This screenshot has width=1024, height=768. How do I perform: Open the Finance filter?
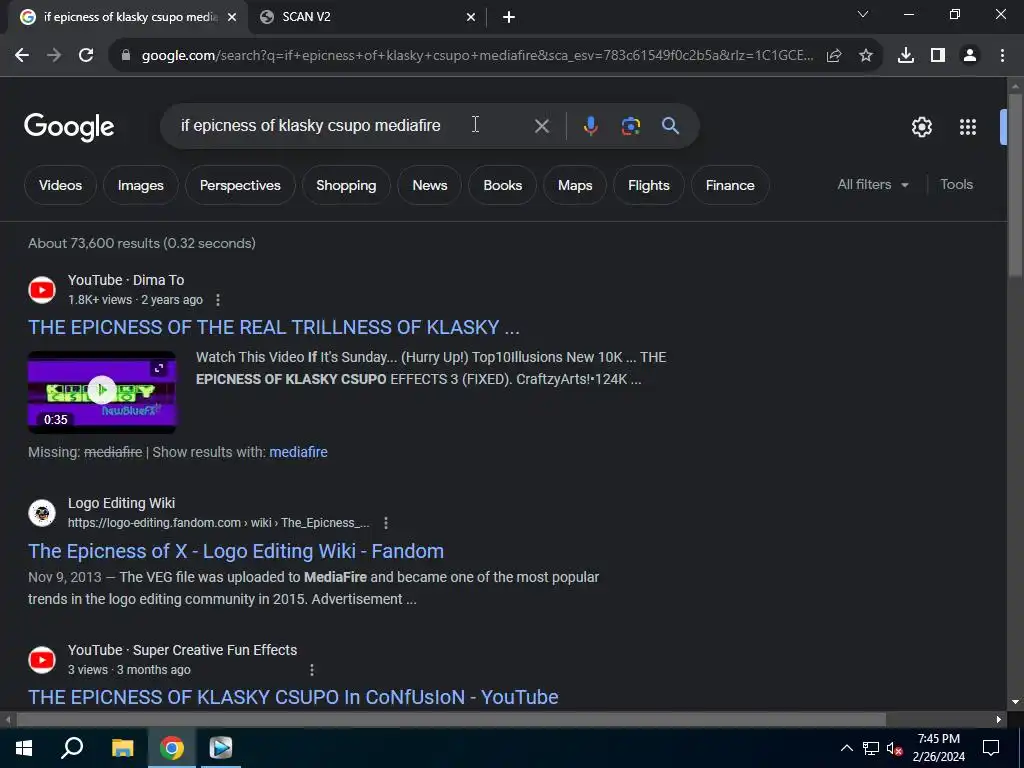click(x=730, y=185)
